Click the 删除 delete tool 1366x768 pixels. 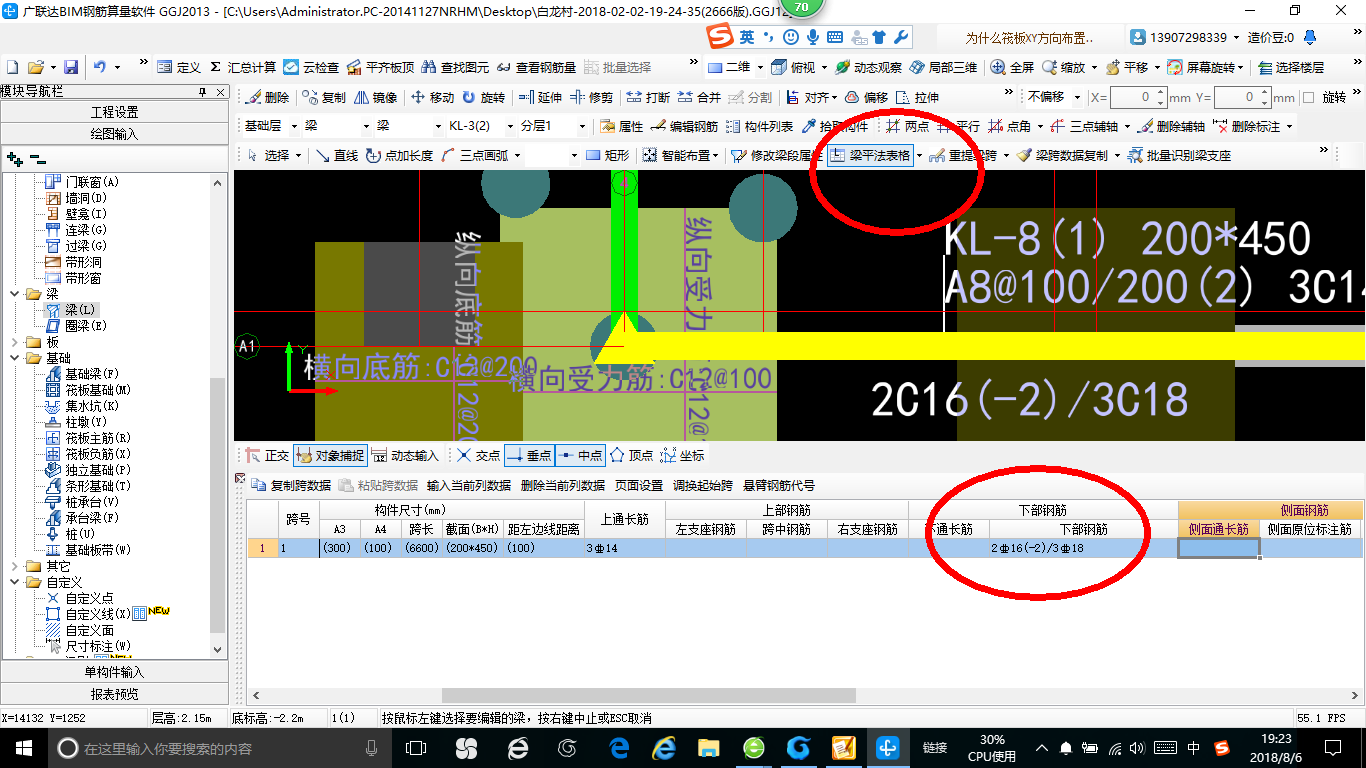tap(267, 97)
